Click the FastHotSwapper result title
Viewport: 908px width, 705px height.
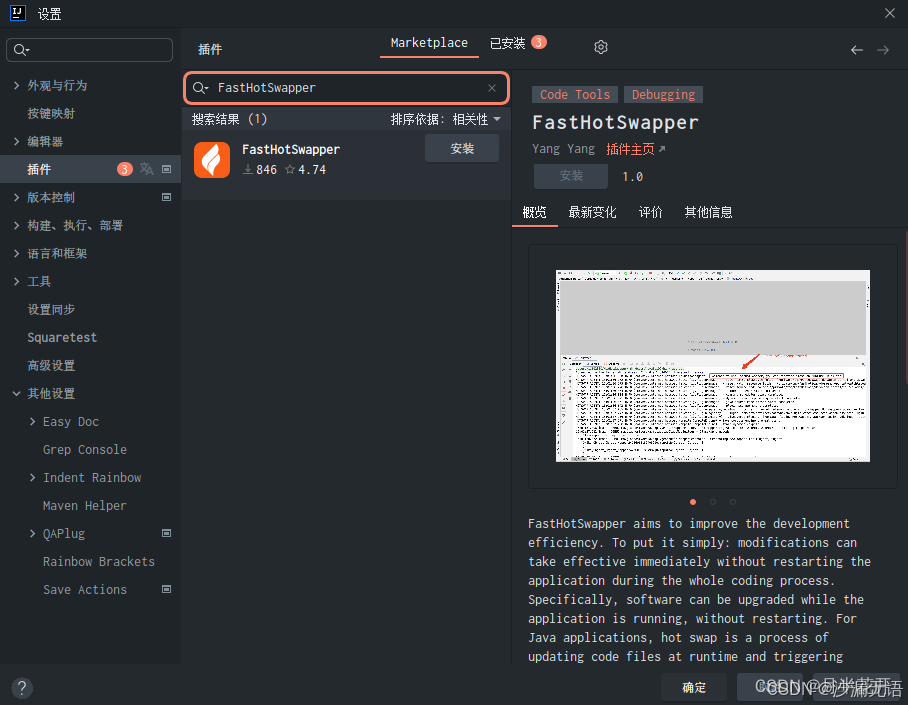[291, 149]
